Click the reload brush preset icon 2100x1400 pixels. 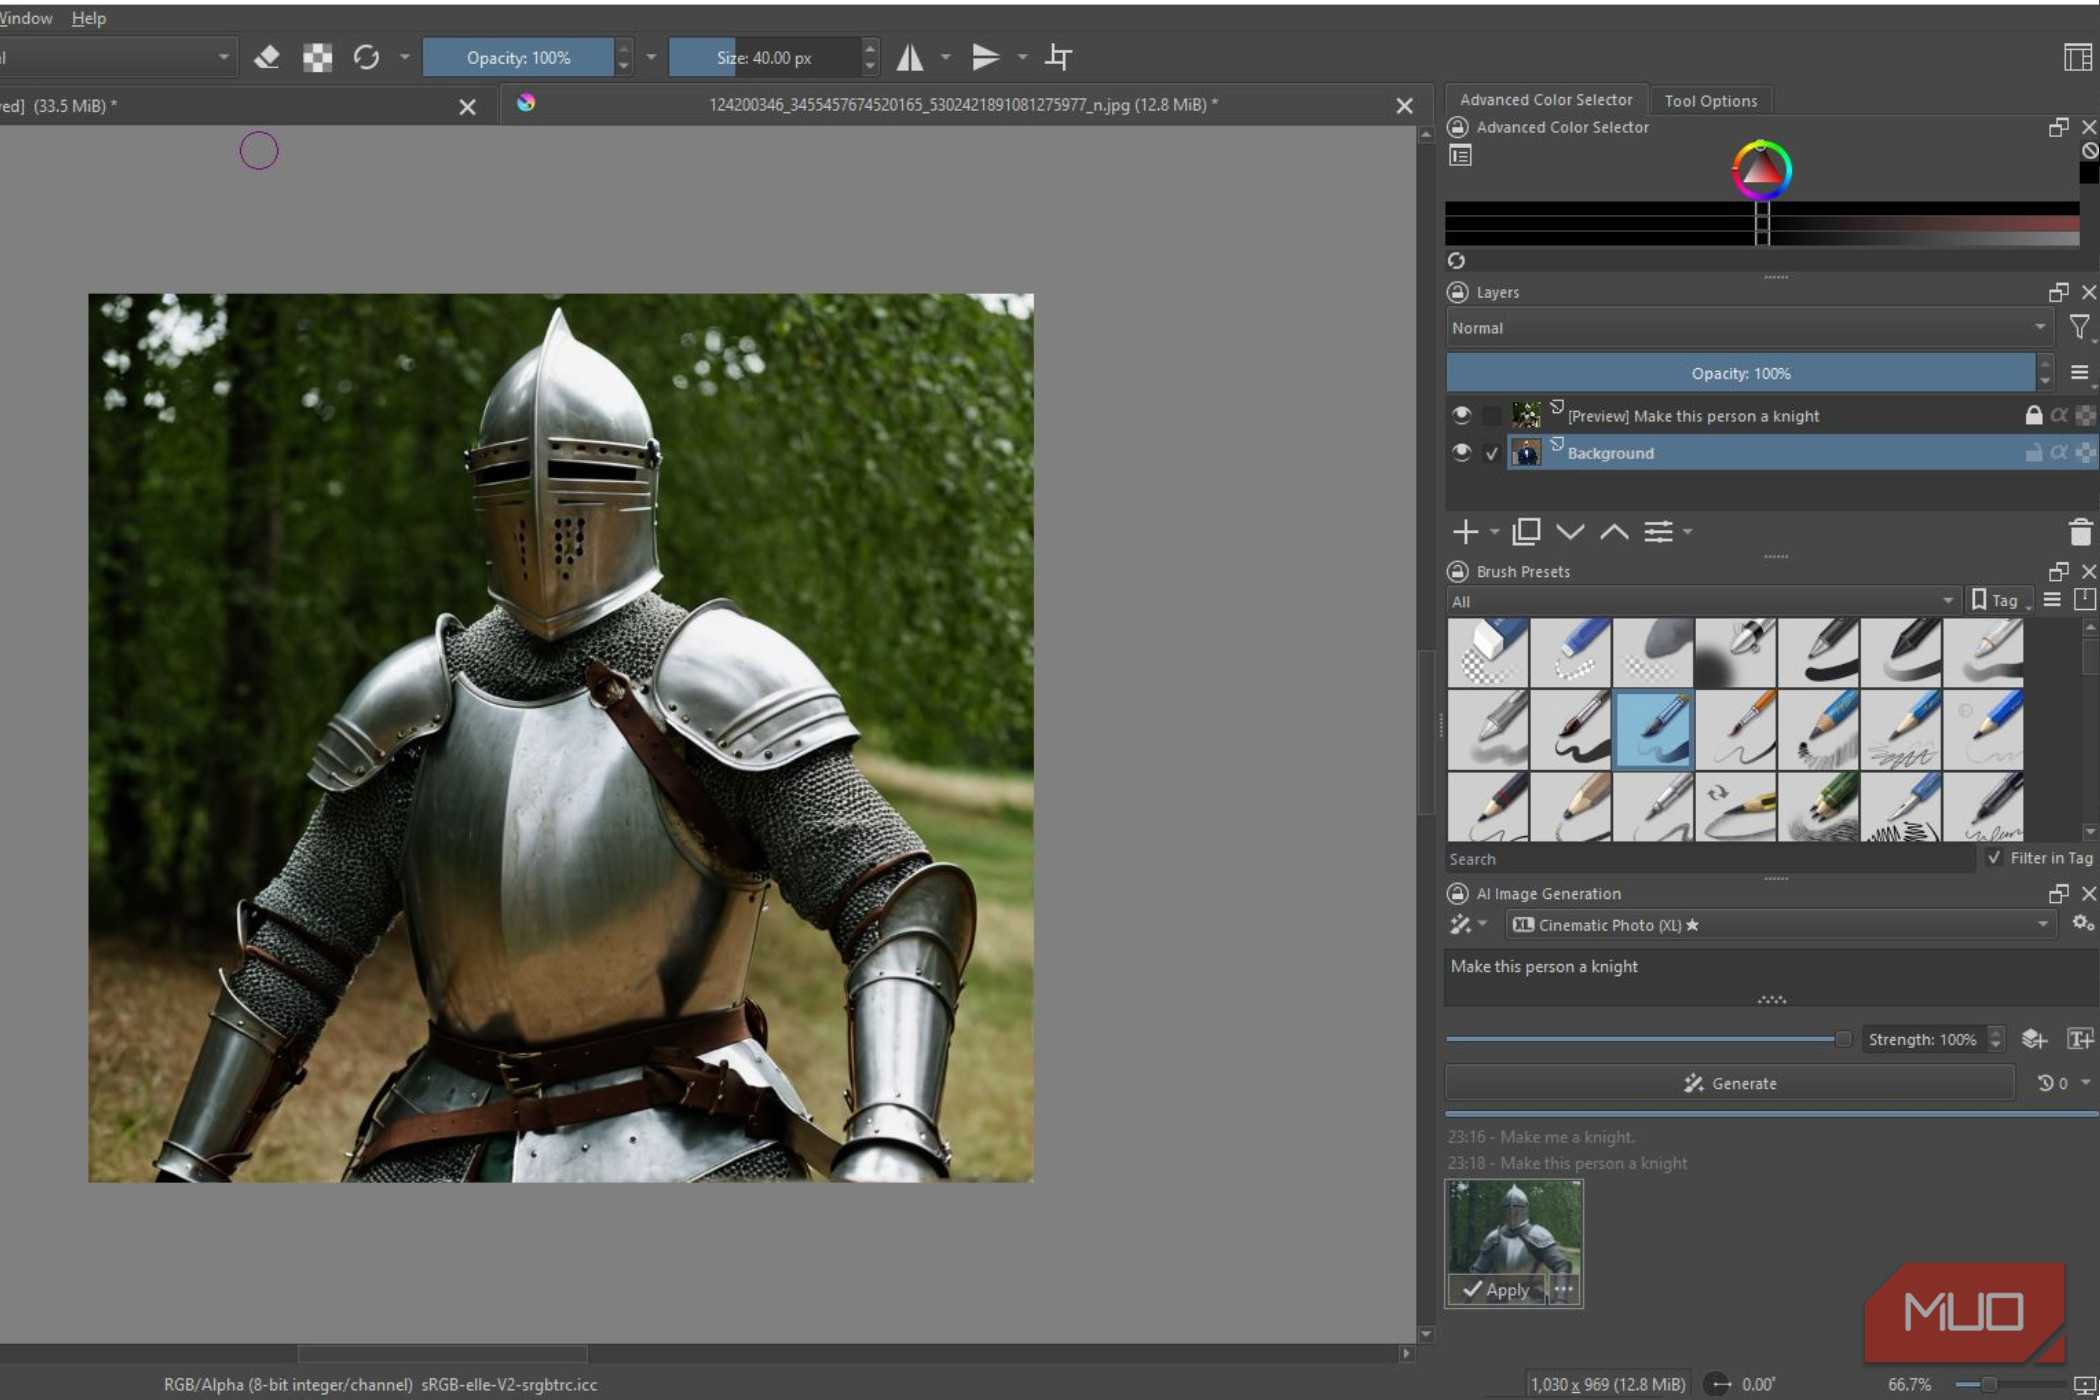[x=366, y=58]
